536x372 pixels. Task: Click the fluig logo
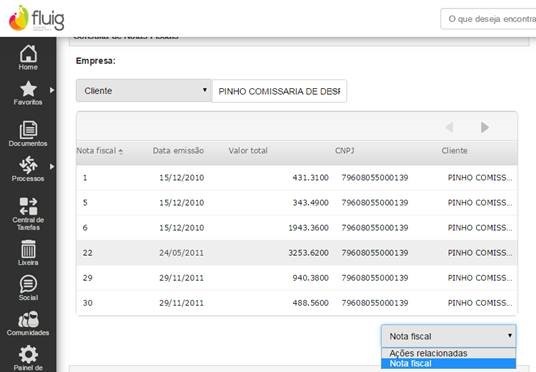[x=36, y=18]
